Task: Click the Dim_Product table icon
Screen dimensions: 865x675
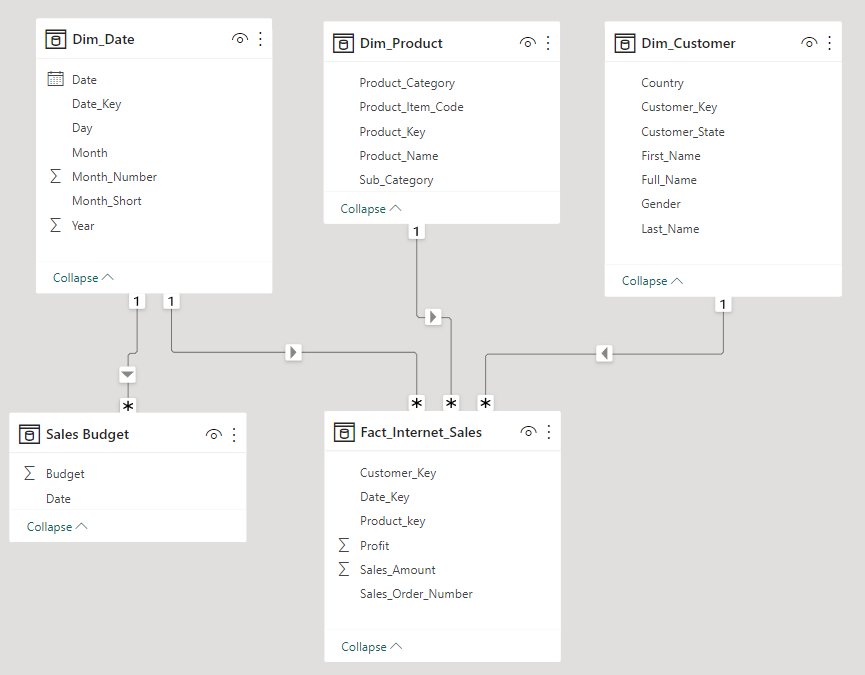Action: 343,43
